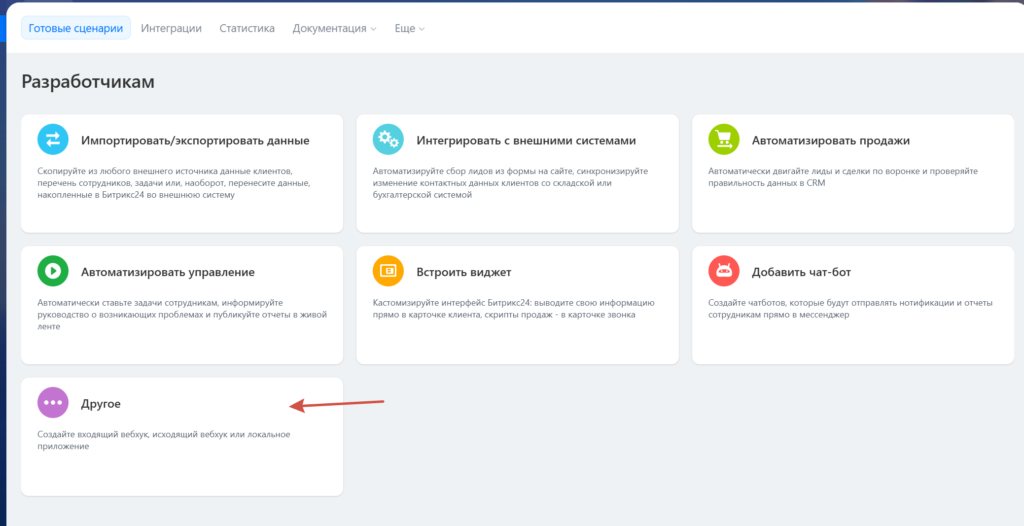Open the Автоматизировать управление card

pyautogui.click(x=168, y=272)
